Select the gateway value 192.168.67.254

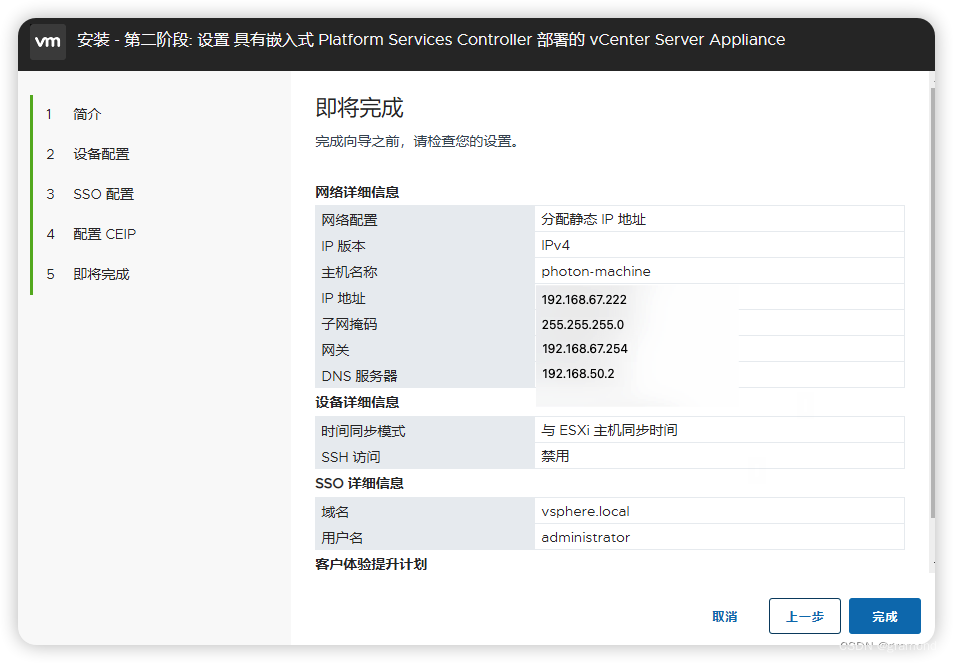pyautogui.click(x=584, y=349)
